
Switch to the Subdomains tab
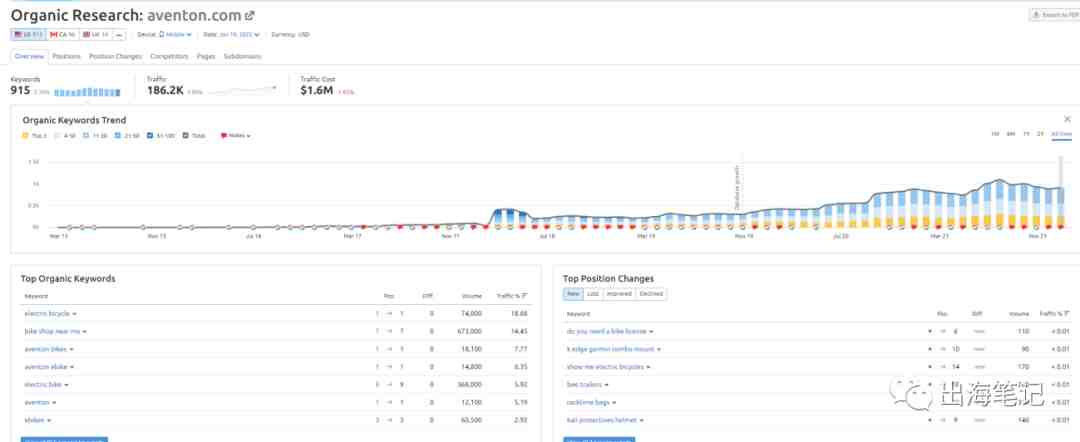click(x=242, y=56)
